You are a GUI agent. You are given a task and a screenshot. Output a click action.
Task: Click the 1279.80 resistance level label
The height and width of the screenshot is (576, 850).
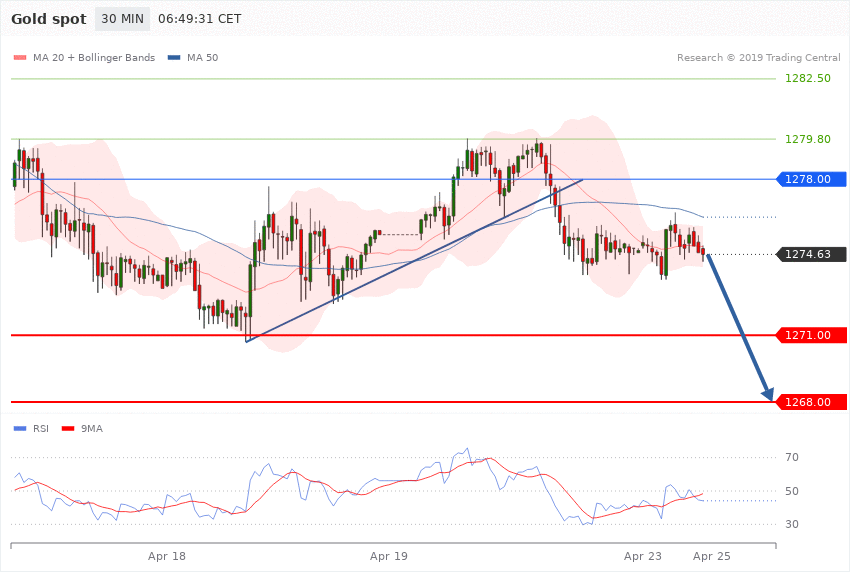point(808,139)
